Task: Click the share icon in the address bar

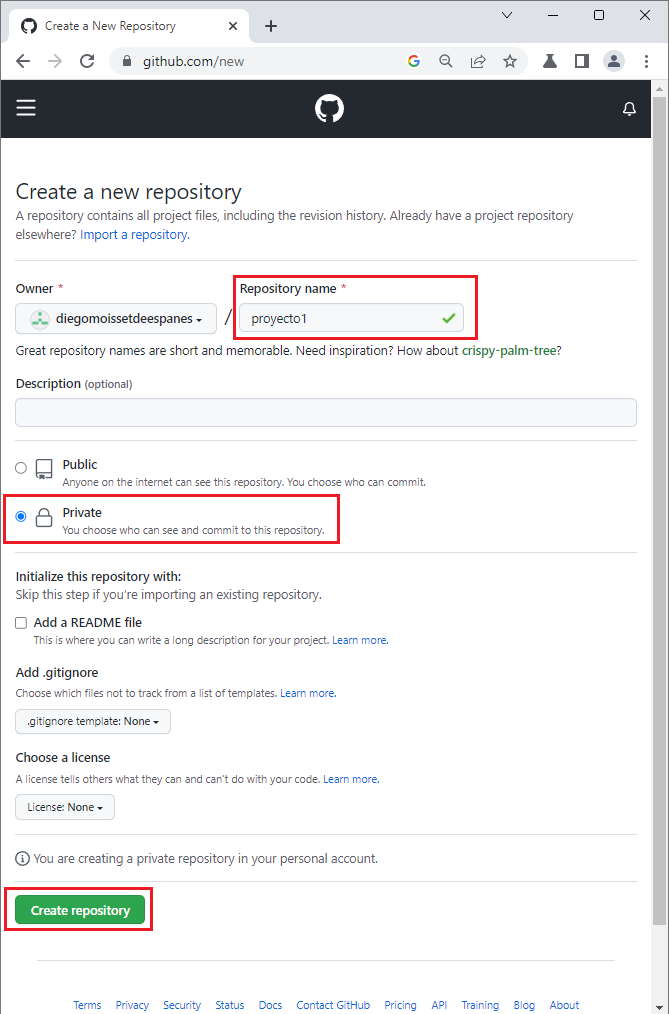Action: (x=478, y=61)
